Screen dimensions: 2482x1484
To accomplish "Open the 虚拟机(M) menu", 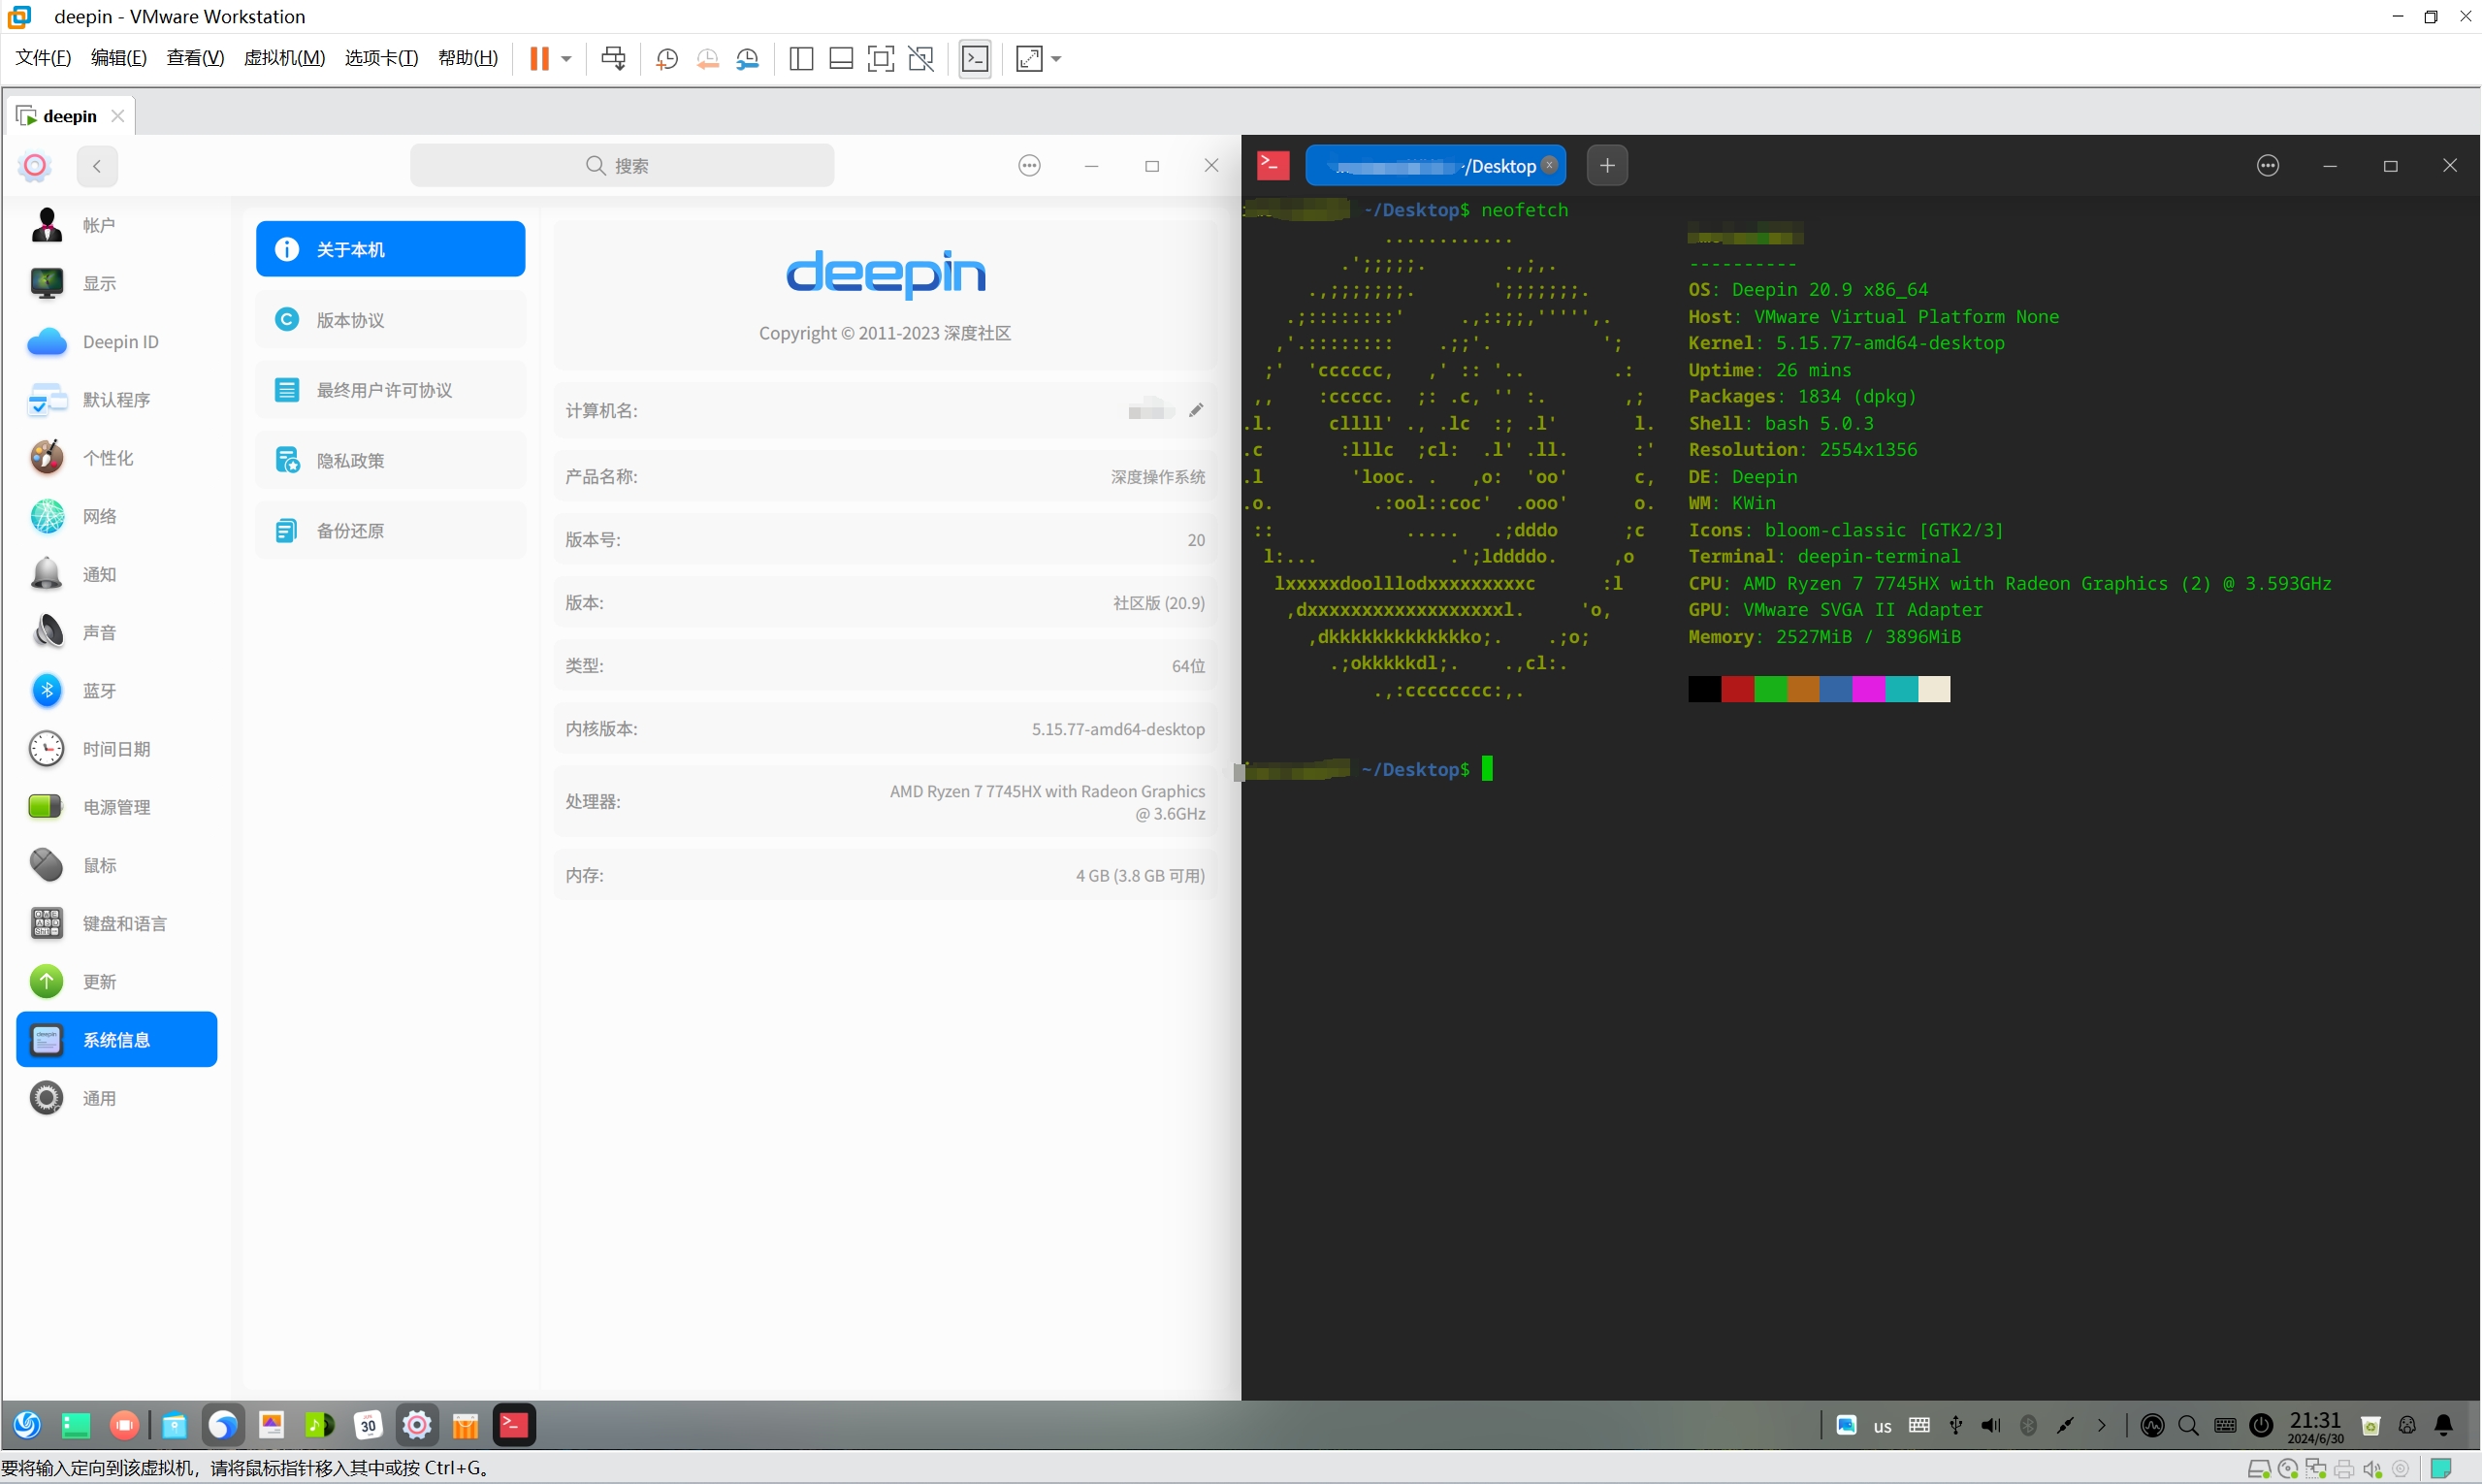I will (x=284, y=57).
